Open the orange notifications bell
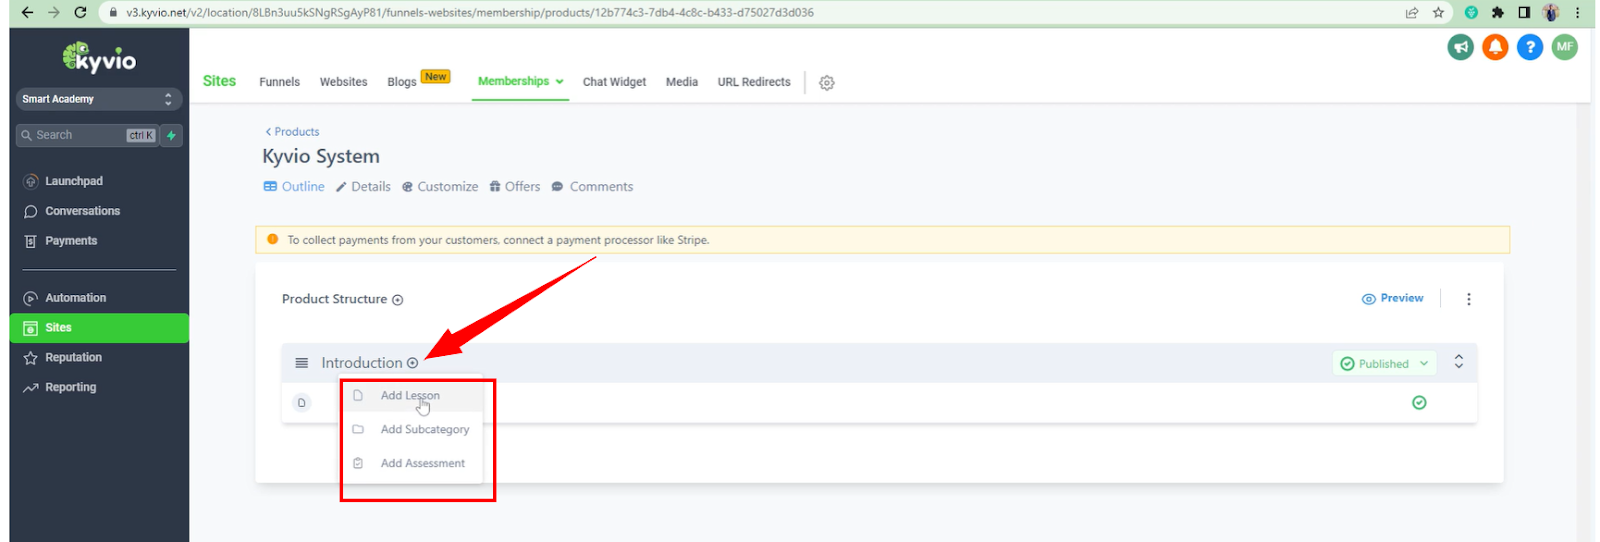 (1495, 47)
